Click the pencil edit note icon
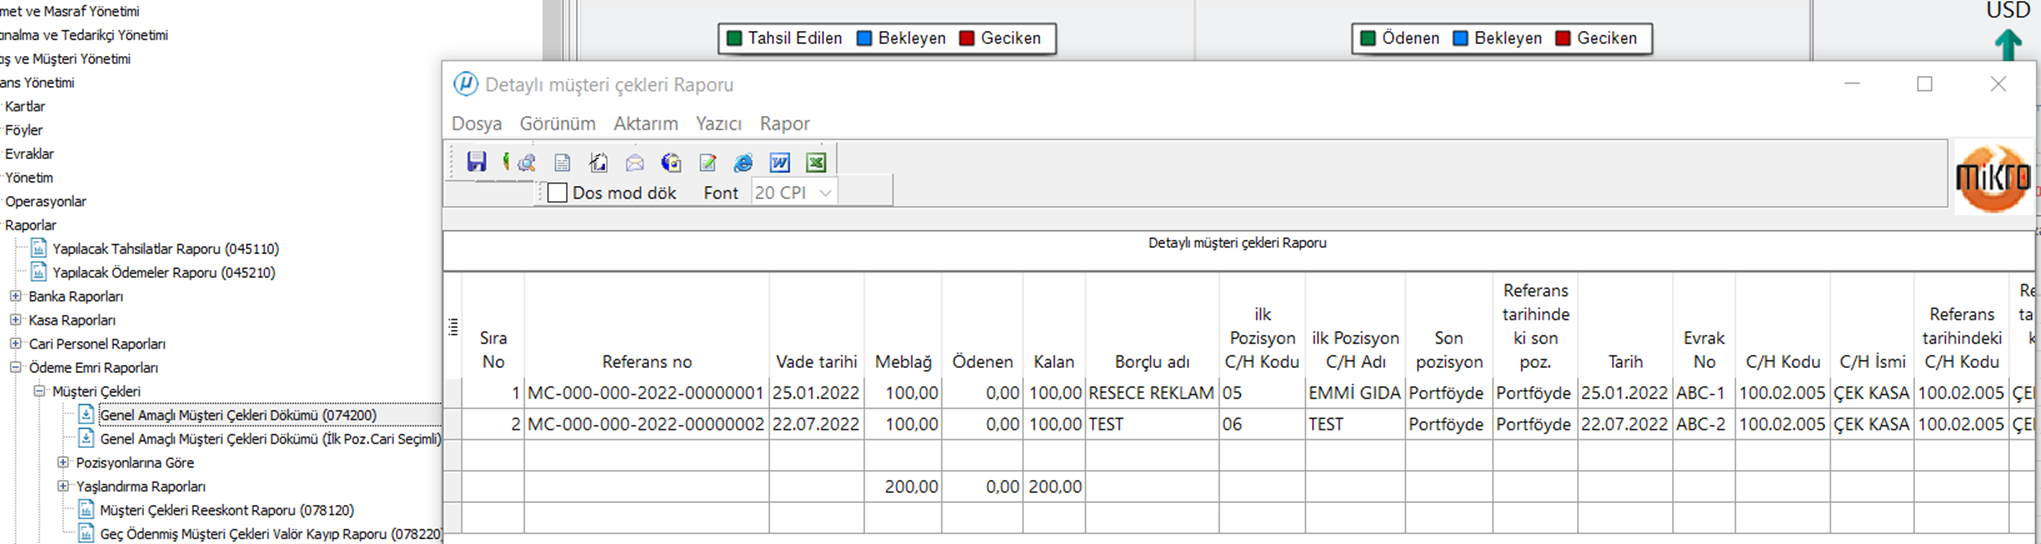Image resolution: width=2041 pixels, height=544 pixels. (x=708, y=163)
